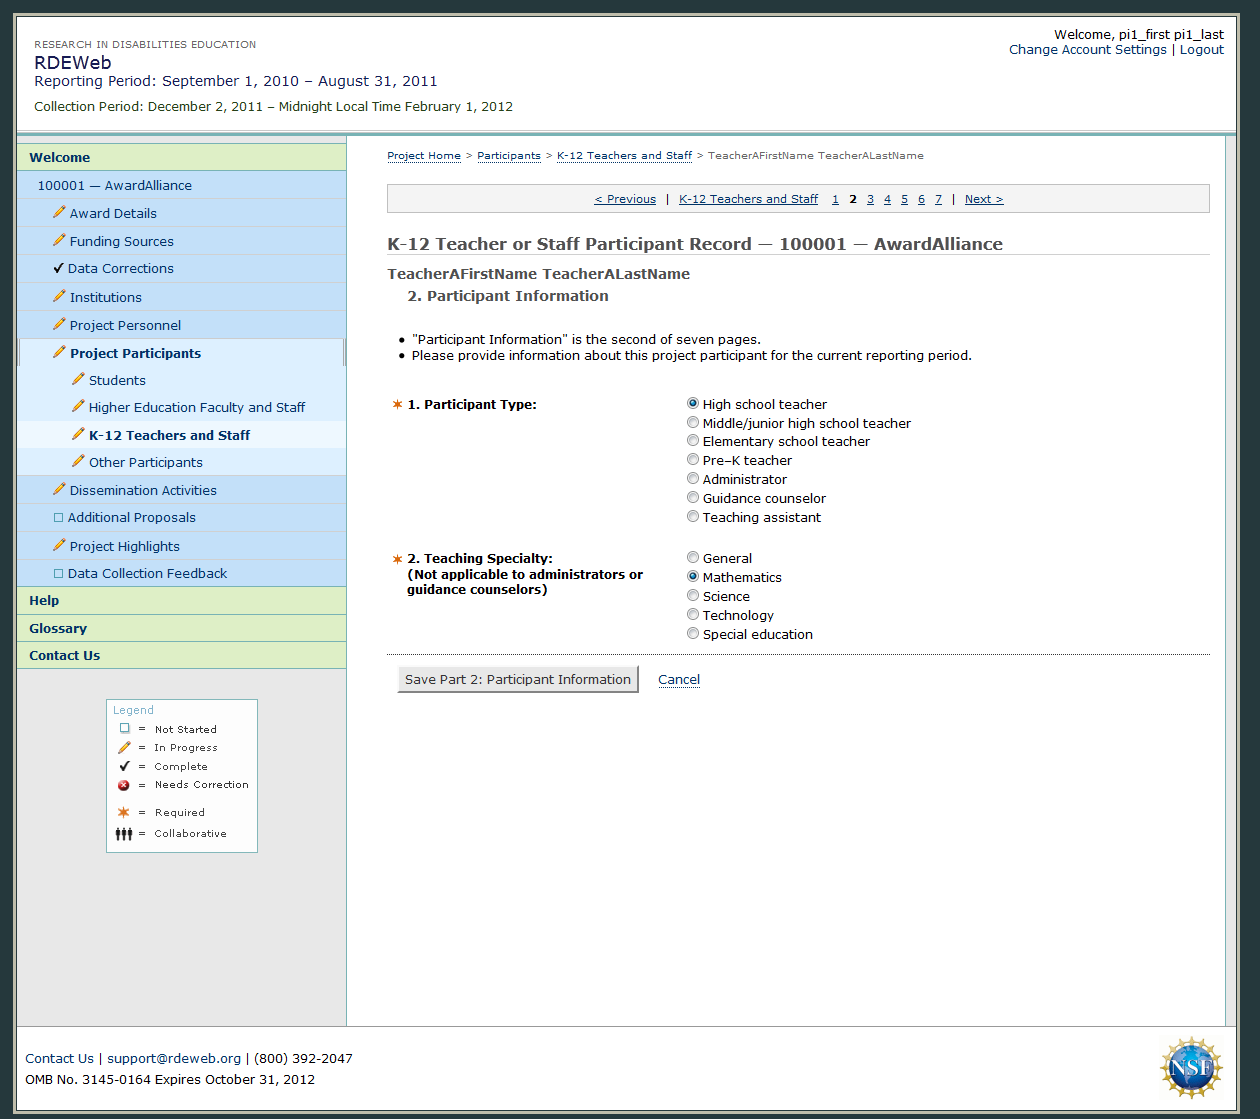Click the checkmark icon next to Data Corrections
Viewport: 1260px width, 1119px height.
pyautogui.click(x=58, y=268)
